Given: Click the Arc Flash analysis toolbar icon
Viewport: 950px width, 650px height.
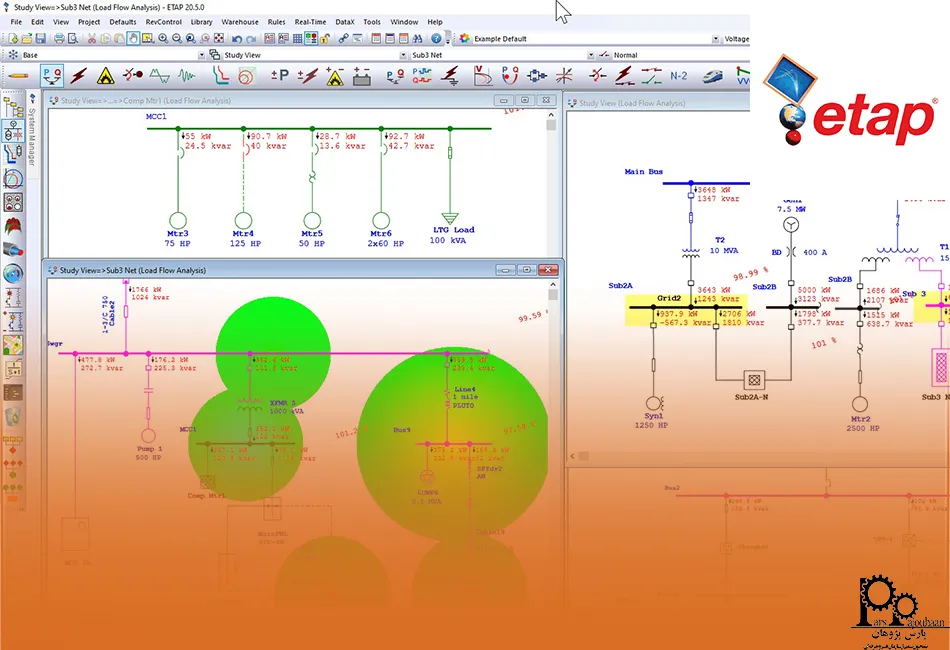Looking at the screenshot, I should [x=105, y=75].
